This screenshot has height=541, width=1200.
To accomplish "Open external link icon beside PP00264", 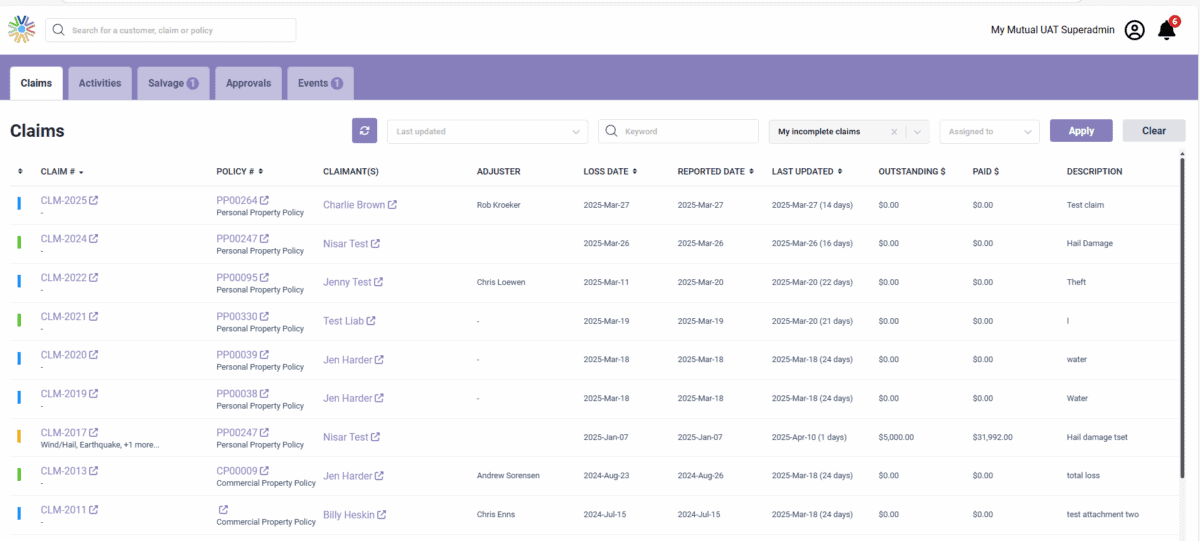I will (x=264, y=200).
